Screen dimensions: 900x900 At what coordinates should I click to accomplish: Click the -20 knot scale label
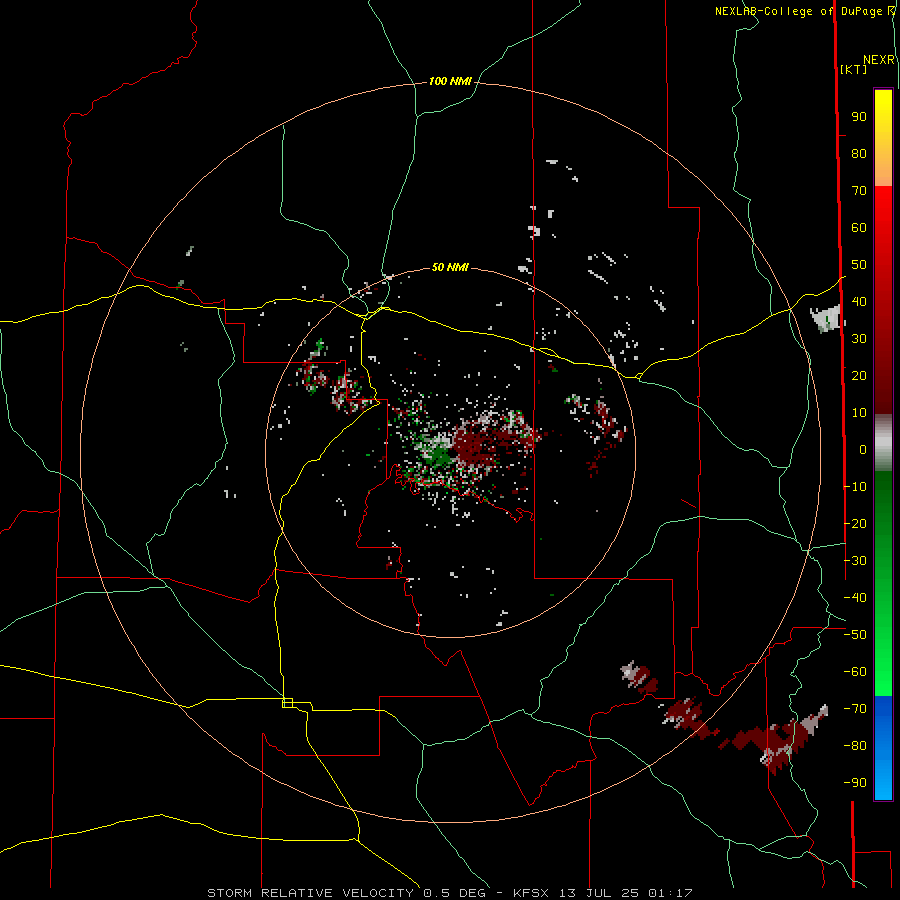(x=855, y=524)
